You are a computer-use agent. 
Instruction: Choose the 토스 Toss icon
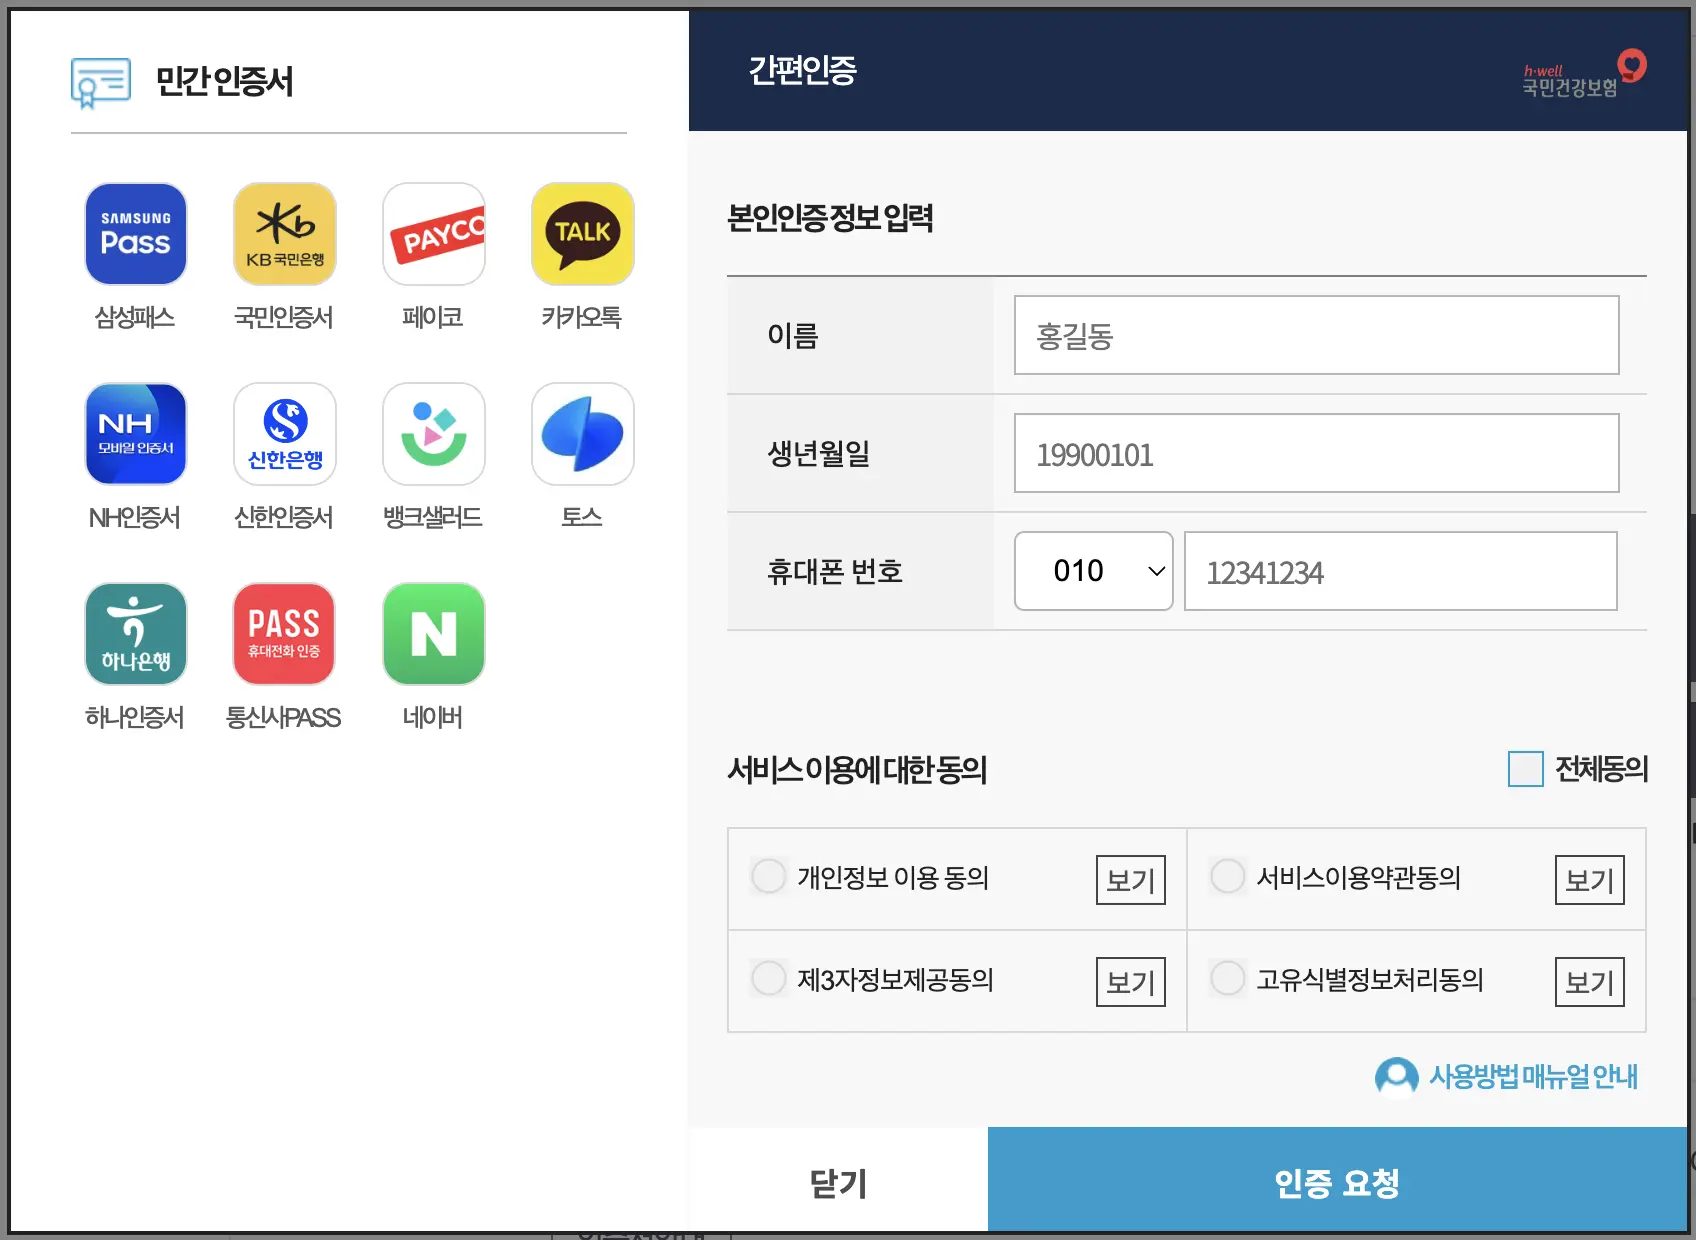point(583,434)
